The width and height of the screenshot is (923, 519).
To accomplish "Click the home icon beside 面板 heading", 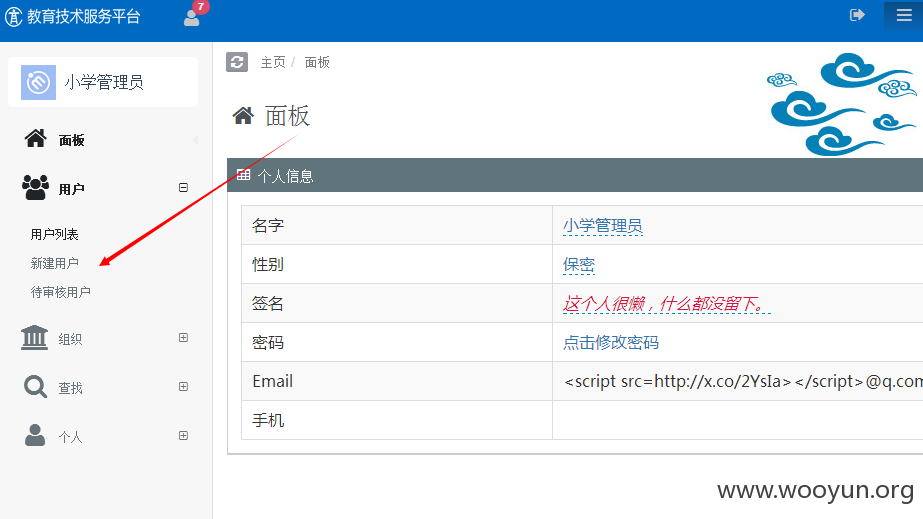I will click(x=243, y=116).
